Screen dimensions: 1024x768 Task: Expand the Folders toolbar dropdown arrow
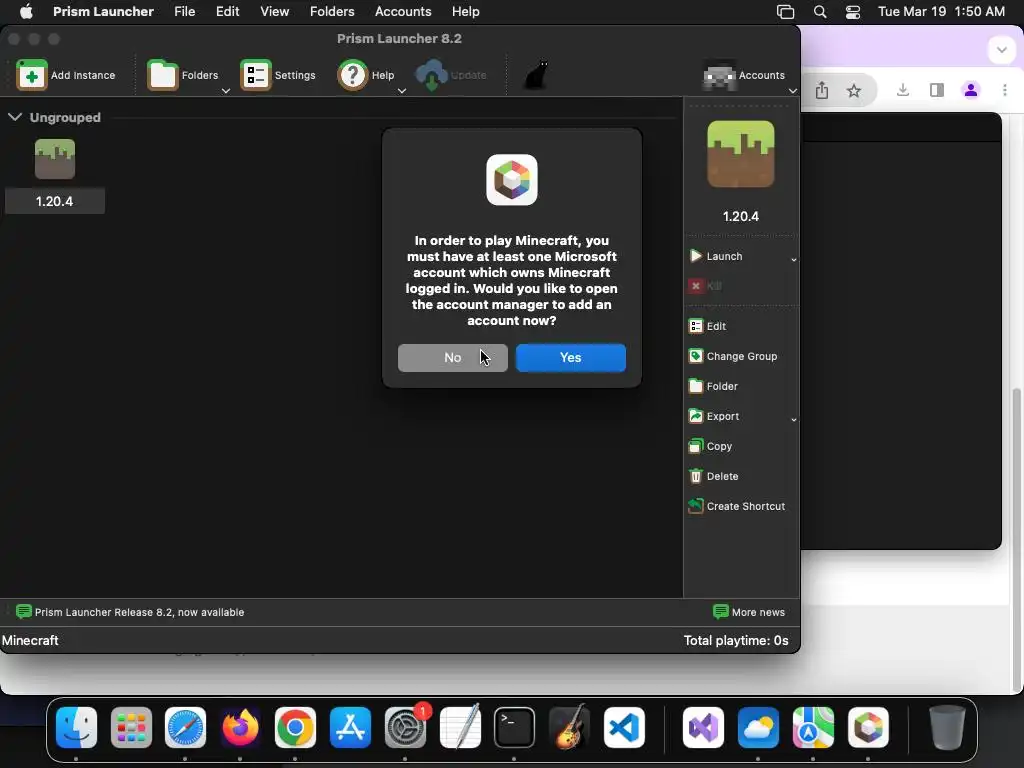coord(226,91)
